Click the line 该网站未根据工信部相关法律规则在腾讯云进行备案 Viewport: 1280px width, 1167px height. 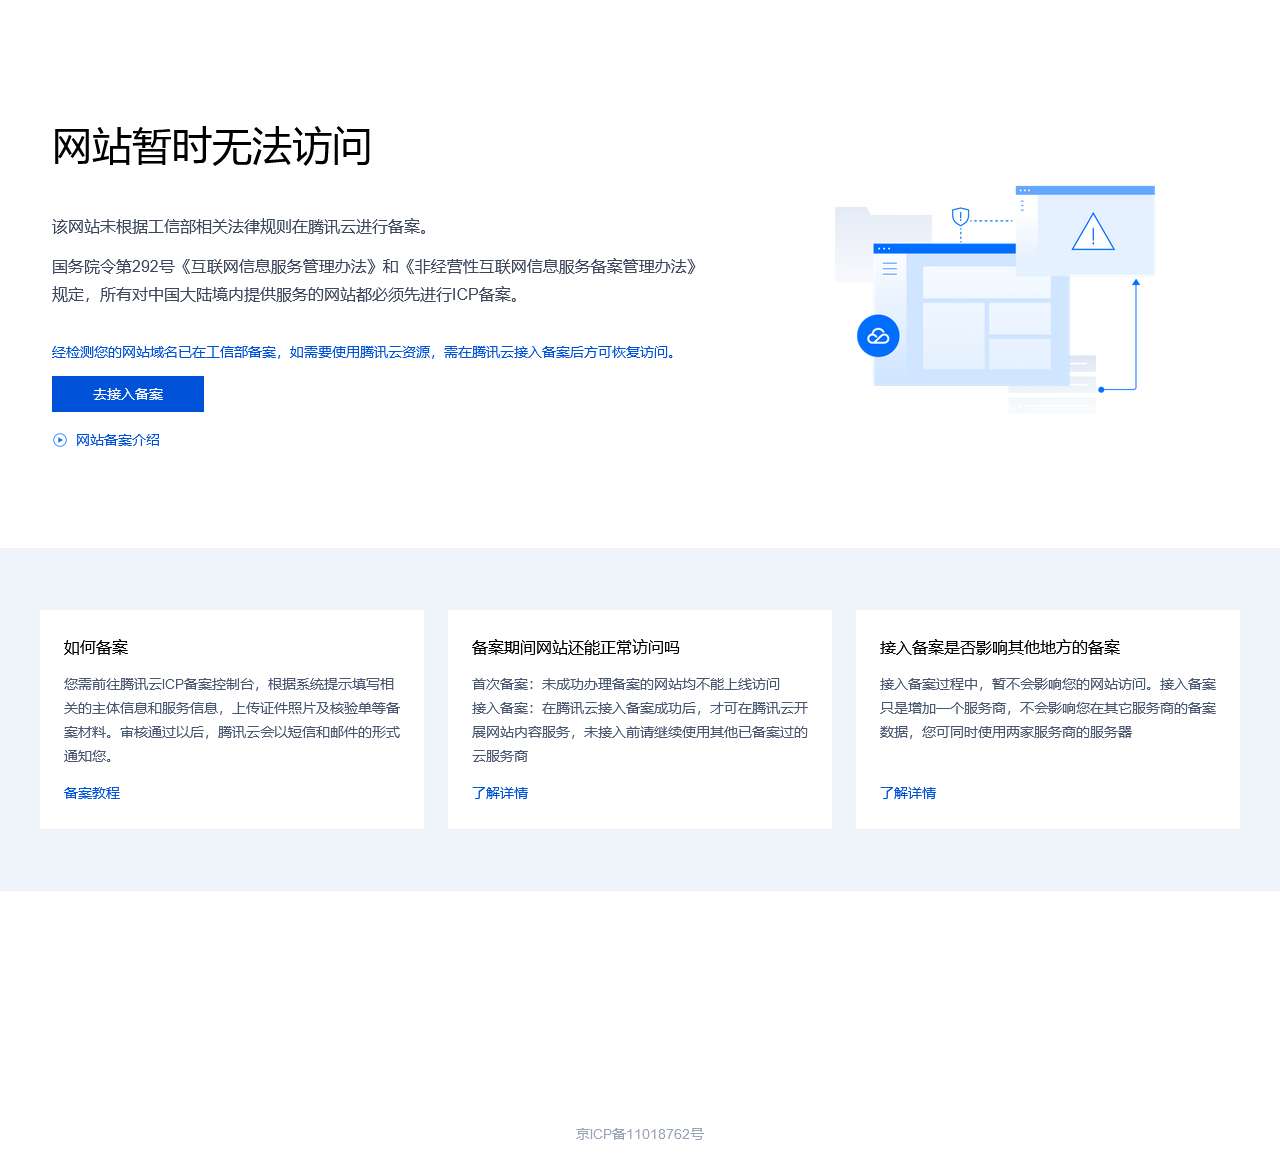click(x=244, y=227)
